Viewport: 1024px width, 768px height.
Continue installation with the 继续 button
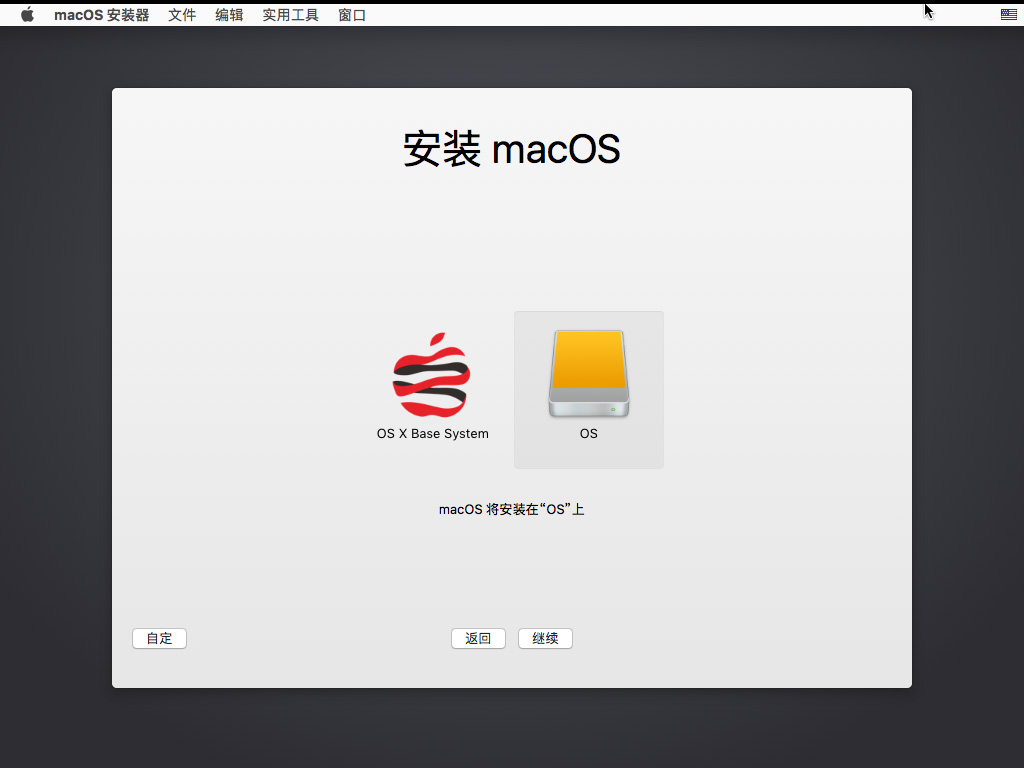(x=545, y=638)
